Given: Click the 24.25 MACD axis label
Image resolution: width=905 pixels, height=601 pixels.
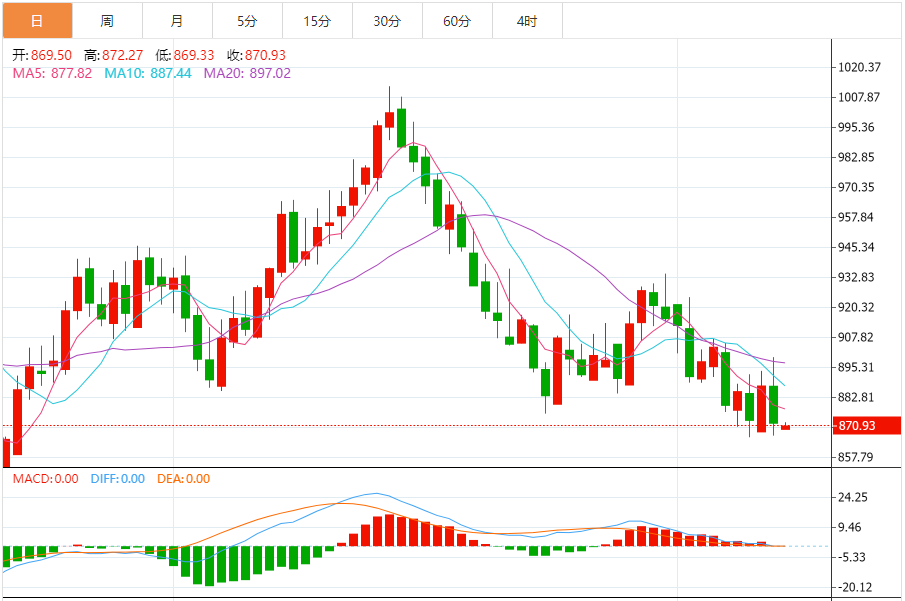Looking at the screenshot, I should pos(853,497).
